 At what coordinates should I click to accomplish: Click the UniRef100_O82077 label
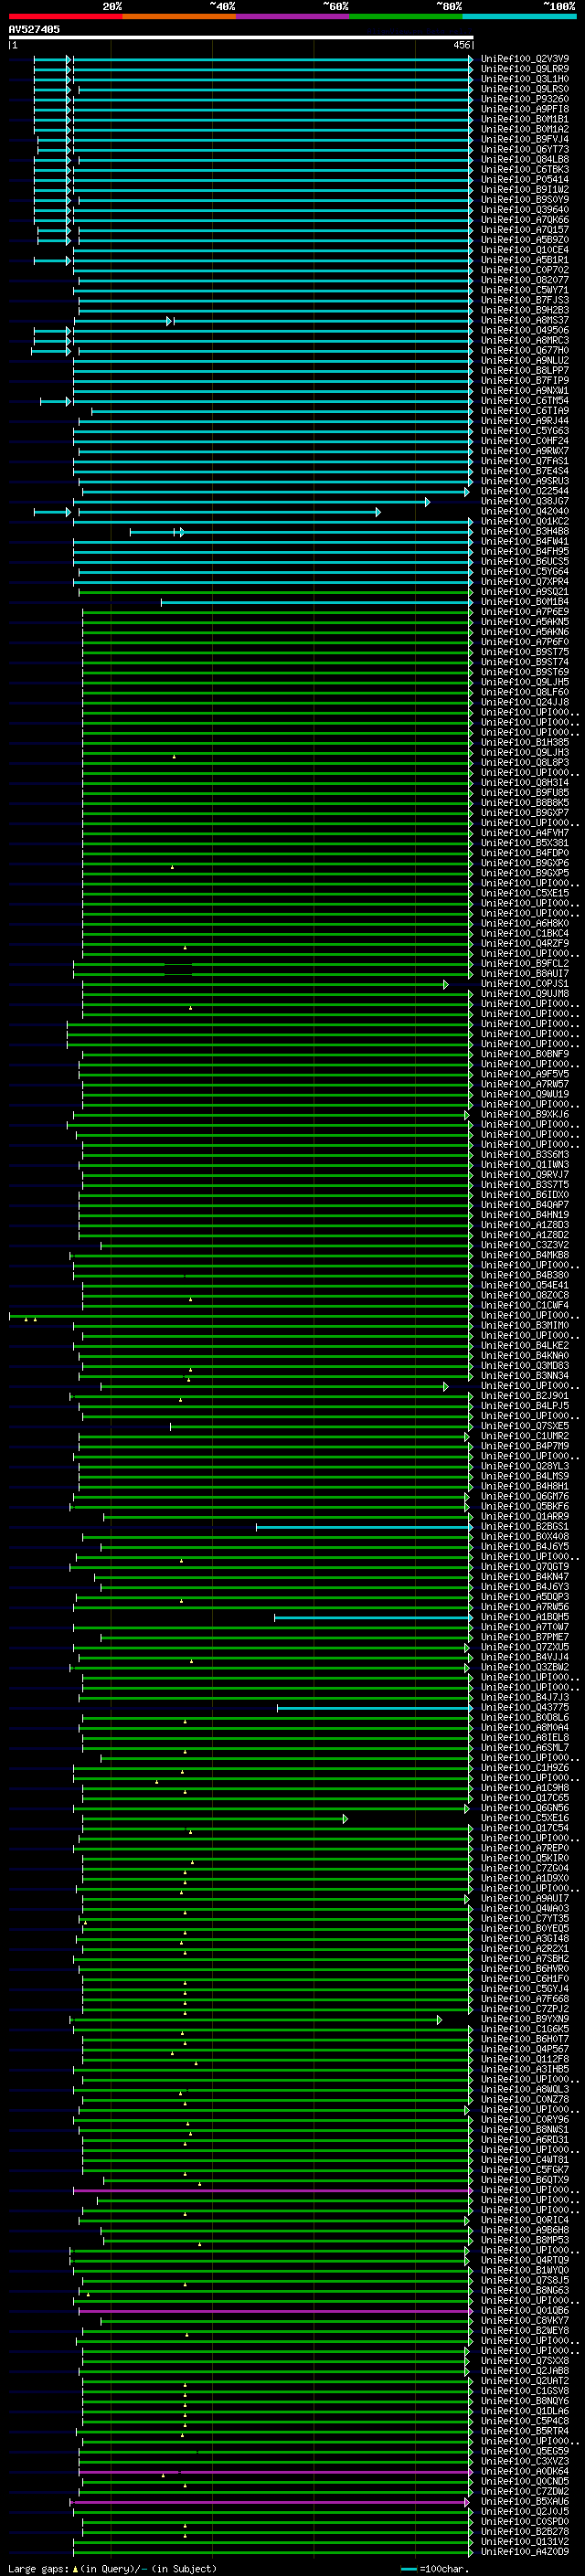coord(525,280)
